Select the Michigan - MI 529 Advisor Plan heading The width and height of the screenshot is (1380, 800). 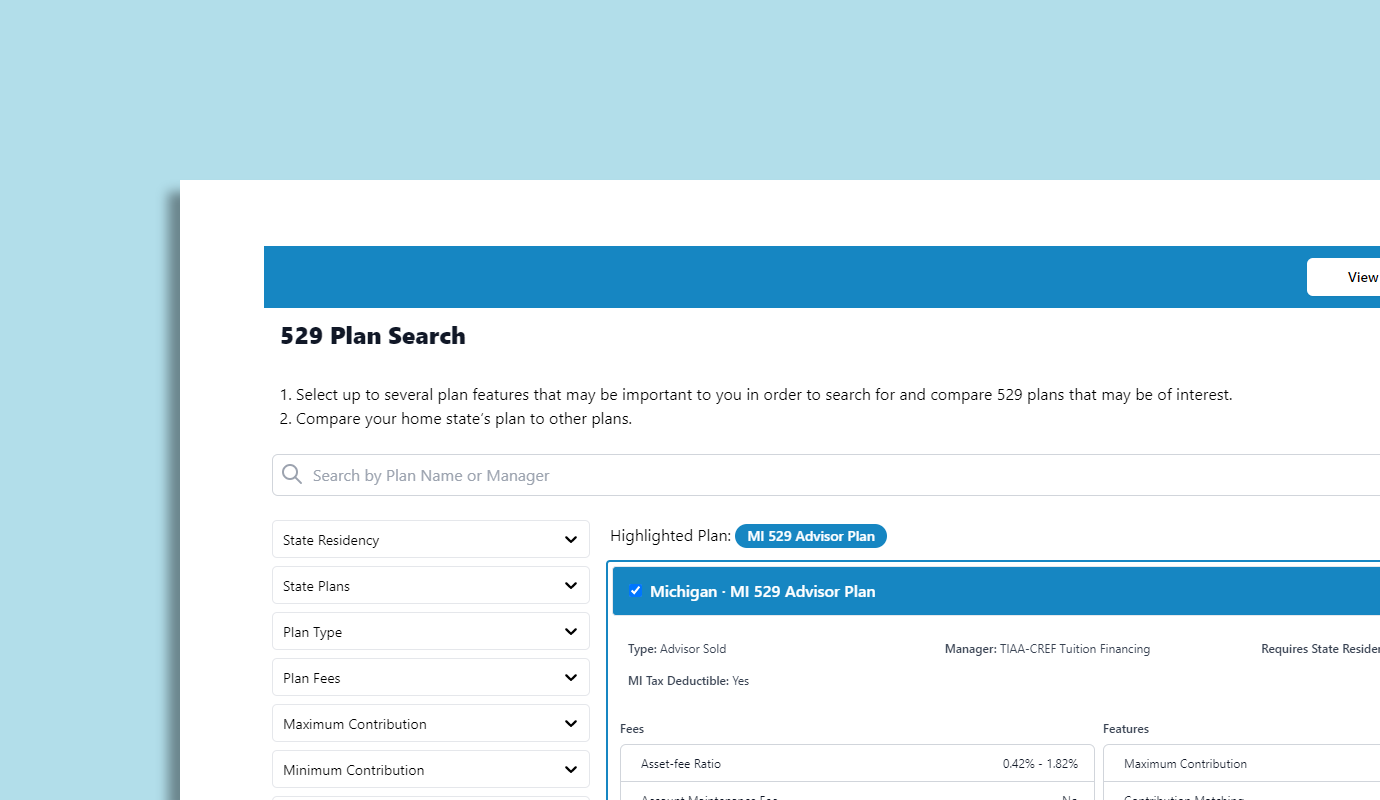763,591
